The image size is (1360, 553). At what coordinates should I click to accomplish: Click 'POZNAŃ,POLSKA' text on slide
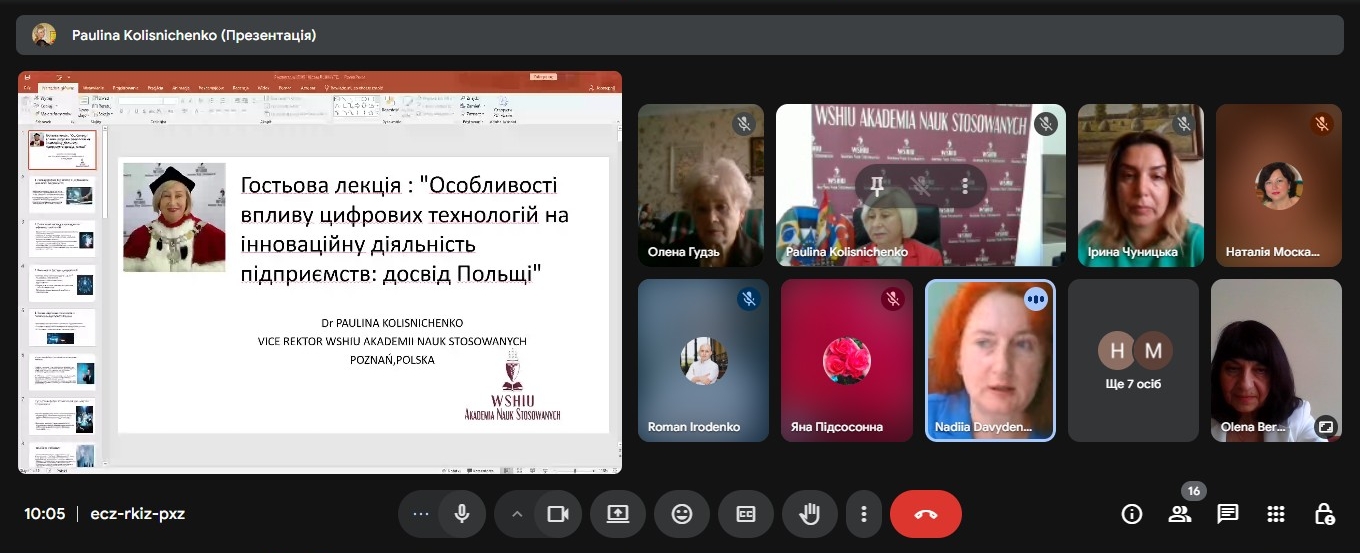coord(392,359)
